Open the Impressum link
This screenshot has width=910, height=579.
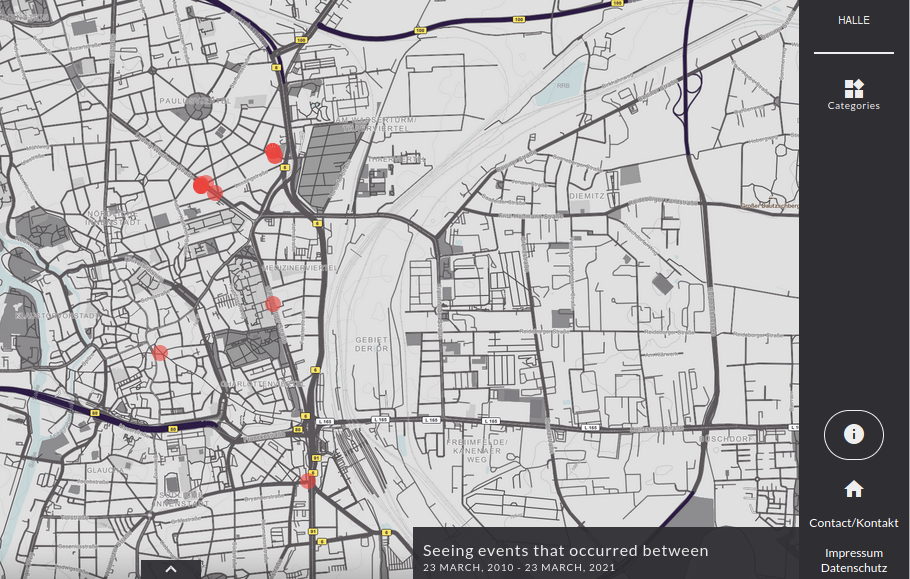point(853,553)
